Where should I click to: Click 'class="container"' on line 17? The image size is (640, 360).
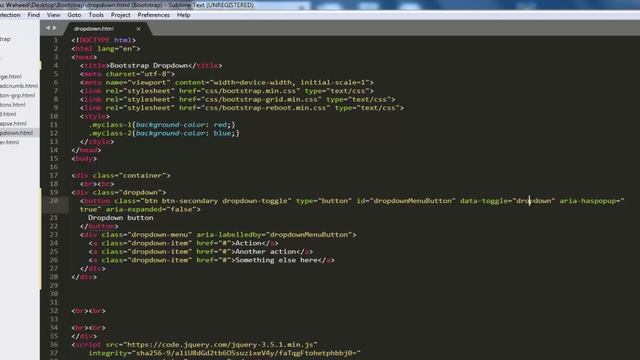(130, 176)
